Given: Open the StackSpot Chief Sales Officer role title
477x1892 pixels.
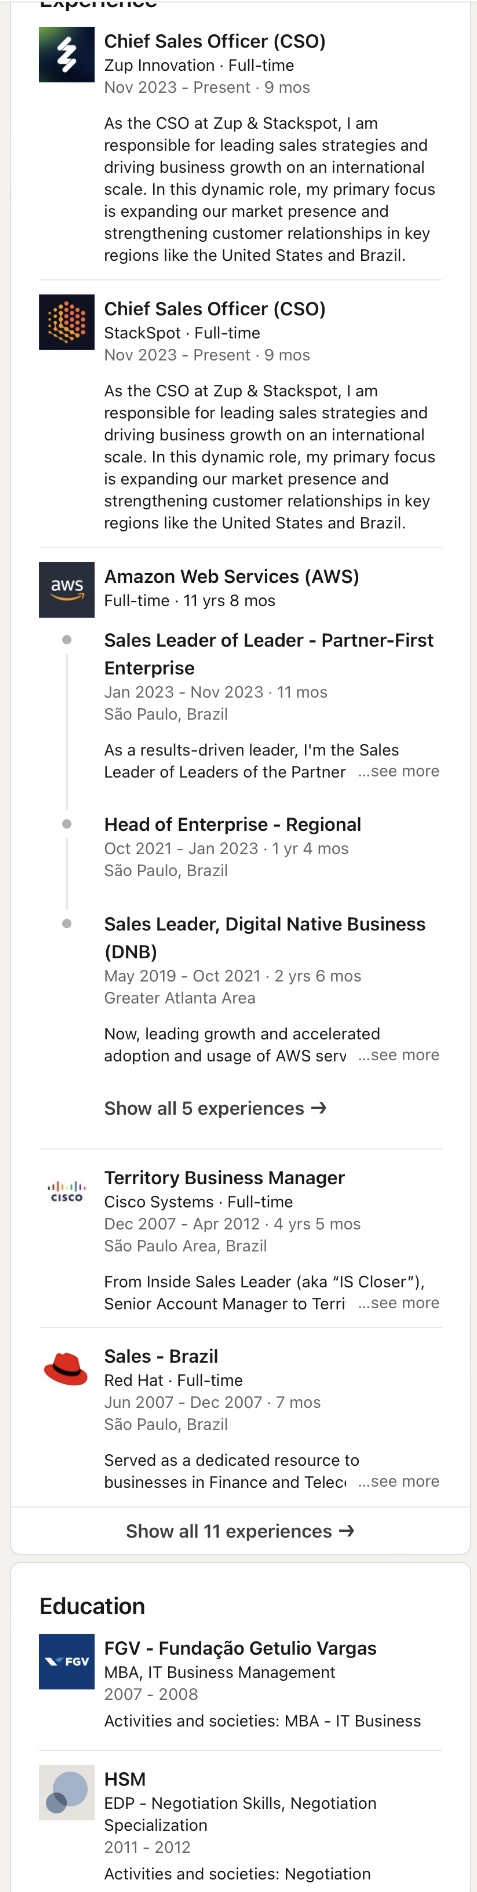Looking at the screenshot, I should 215,309.
